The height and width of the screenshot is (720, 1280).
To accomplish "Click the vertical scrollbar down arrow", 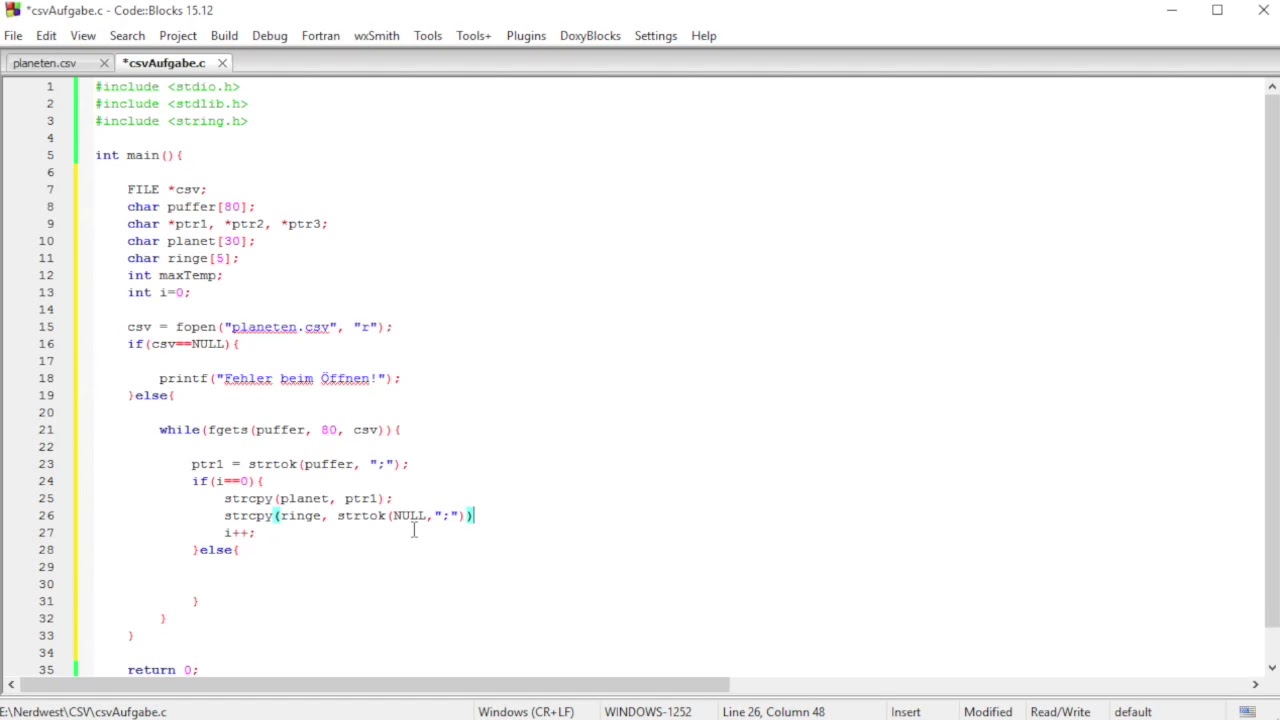I will [x=1272, y=668].
